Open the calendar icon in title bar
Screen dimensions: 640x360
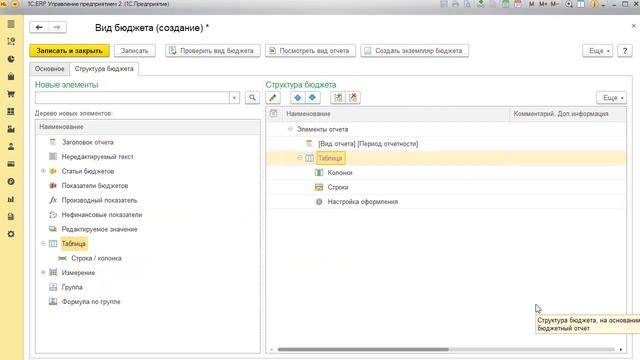518,4
